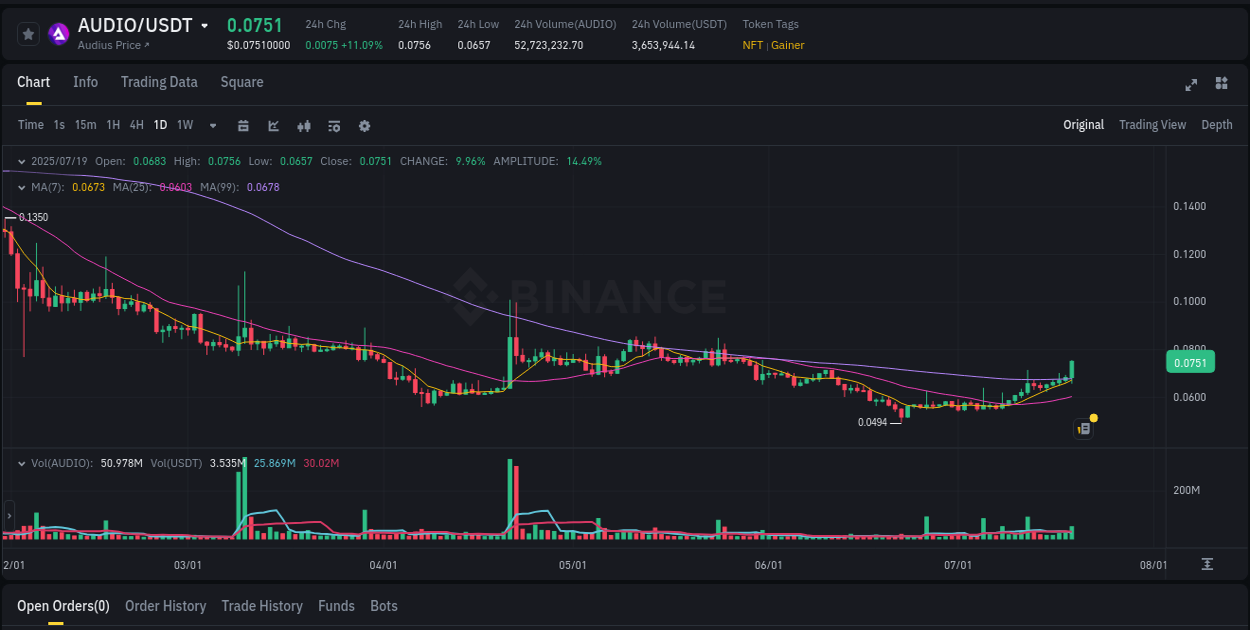1250x630 pixels.
Task: Open the calendar date range picker
Action: (243, 125)
